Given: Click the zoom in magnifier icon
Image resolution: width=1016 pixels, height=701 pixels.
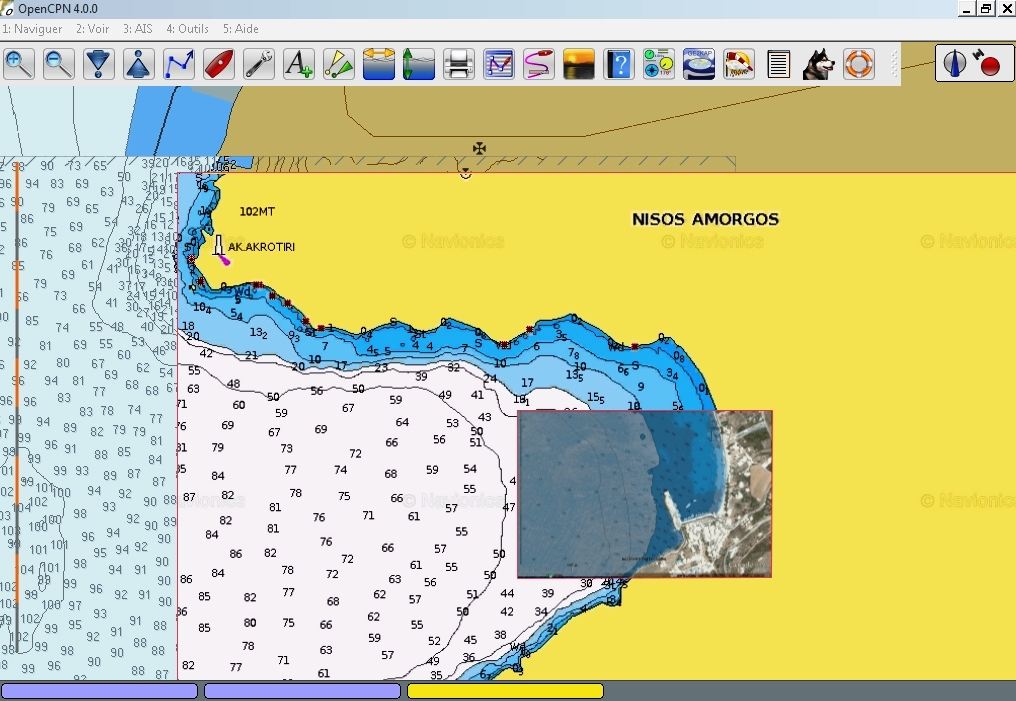Looking at the screenshot, I should coord(19,64).
